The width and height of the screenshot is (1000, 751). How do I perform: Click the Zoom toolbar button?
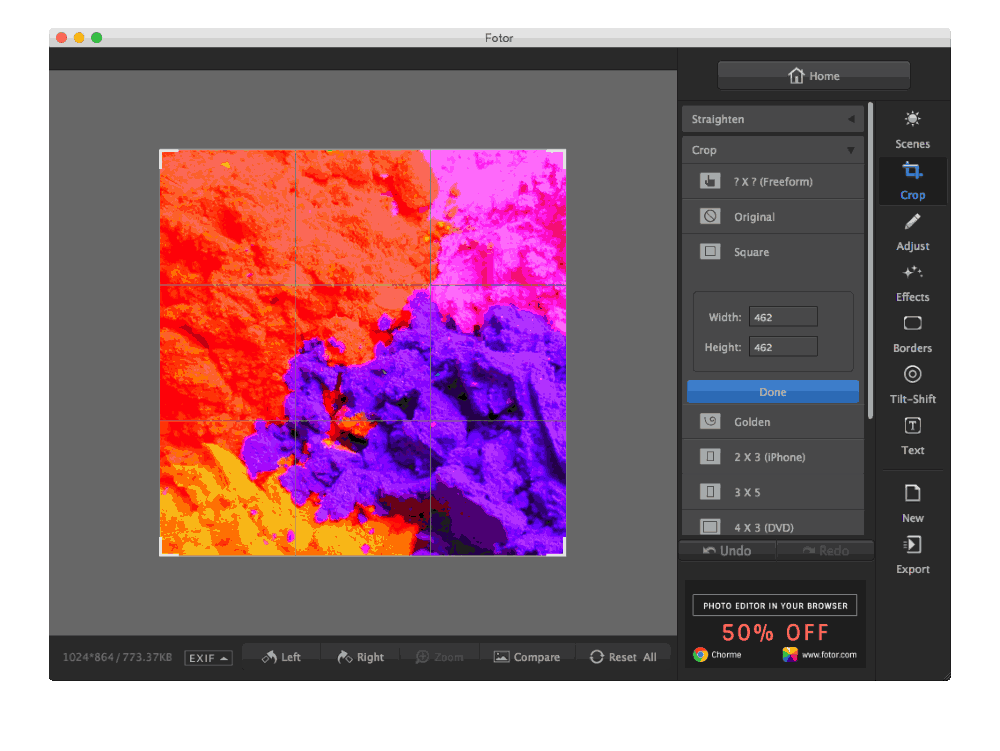point(439,657)
